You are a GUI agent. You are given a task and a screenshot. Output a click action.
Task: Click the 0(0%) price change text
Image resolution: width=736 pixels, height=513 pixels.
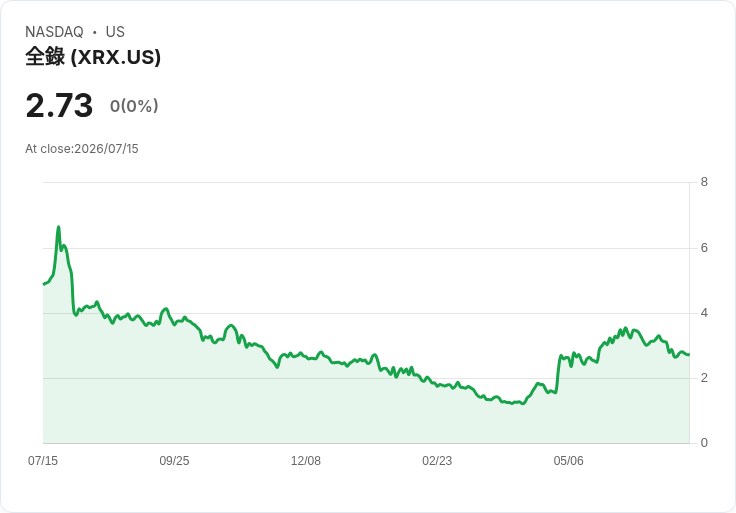(134, 106)
